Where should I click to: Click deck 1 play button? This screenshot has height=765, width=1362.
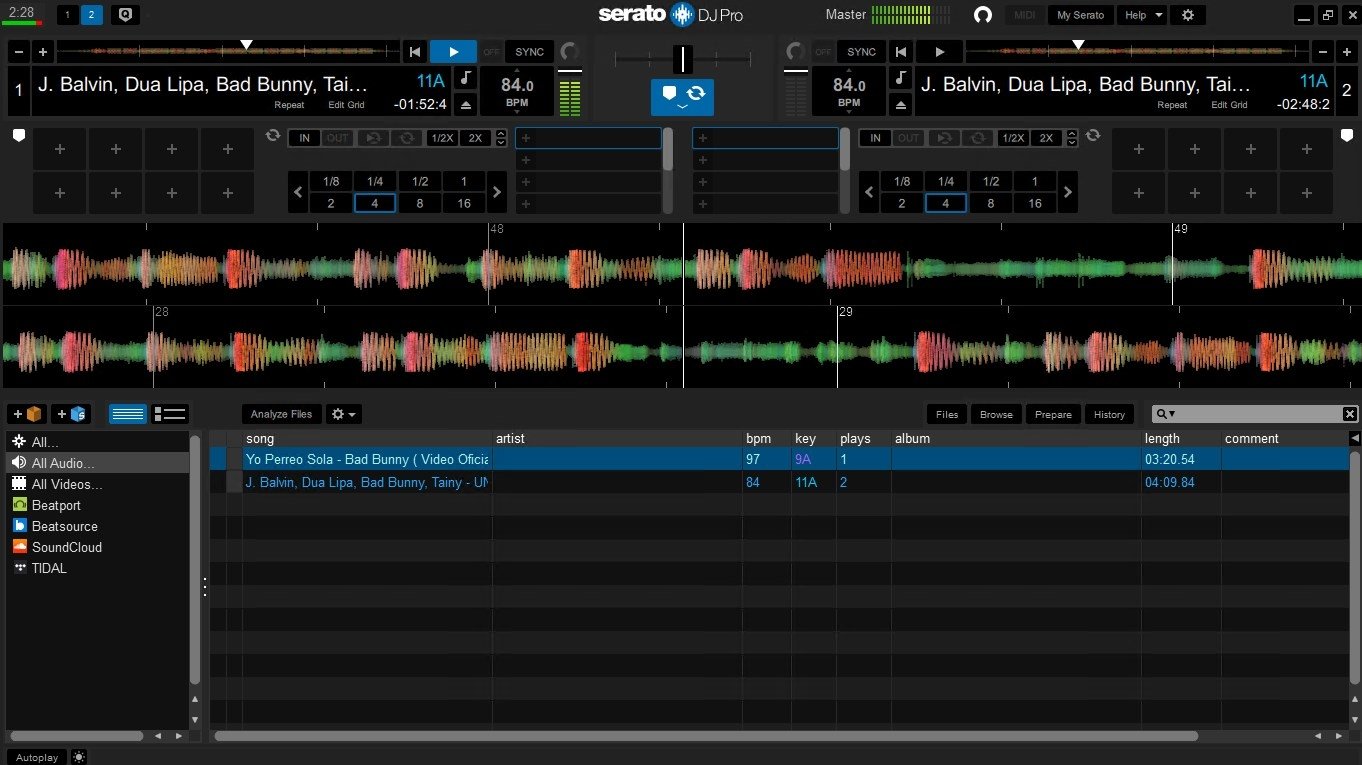pyautogui.click(x=453, y=52)
